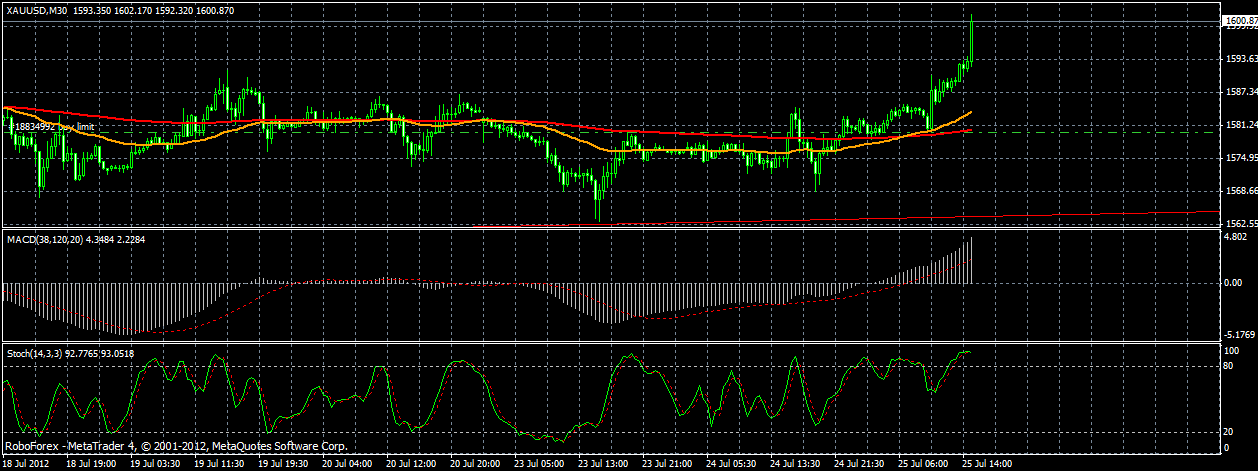Screen dimensions: 1258x471
Task: Click the 23 Jul 05:00 time label
Action: click(x=539, y=464)
